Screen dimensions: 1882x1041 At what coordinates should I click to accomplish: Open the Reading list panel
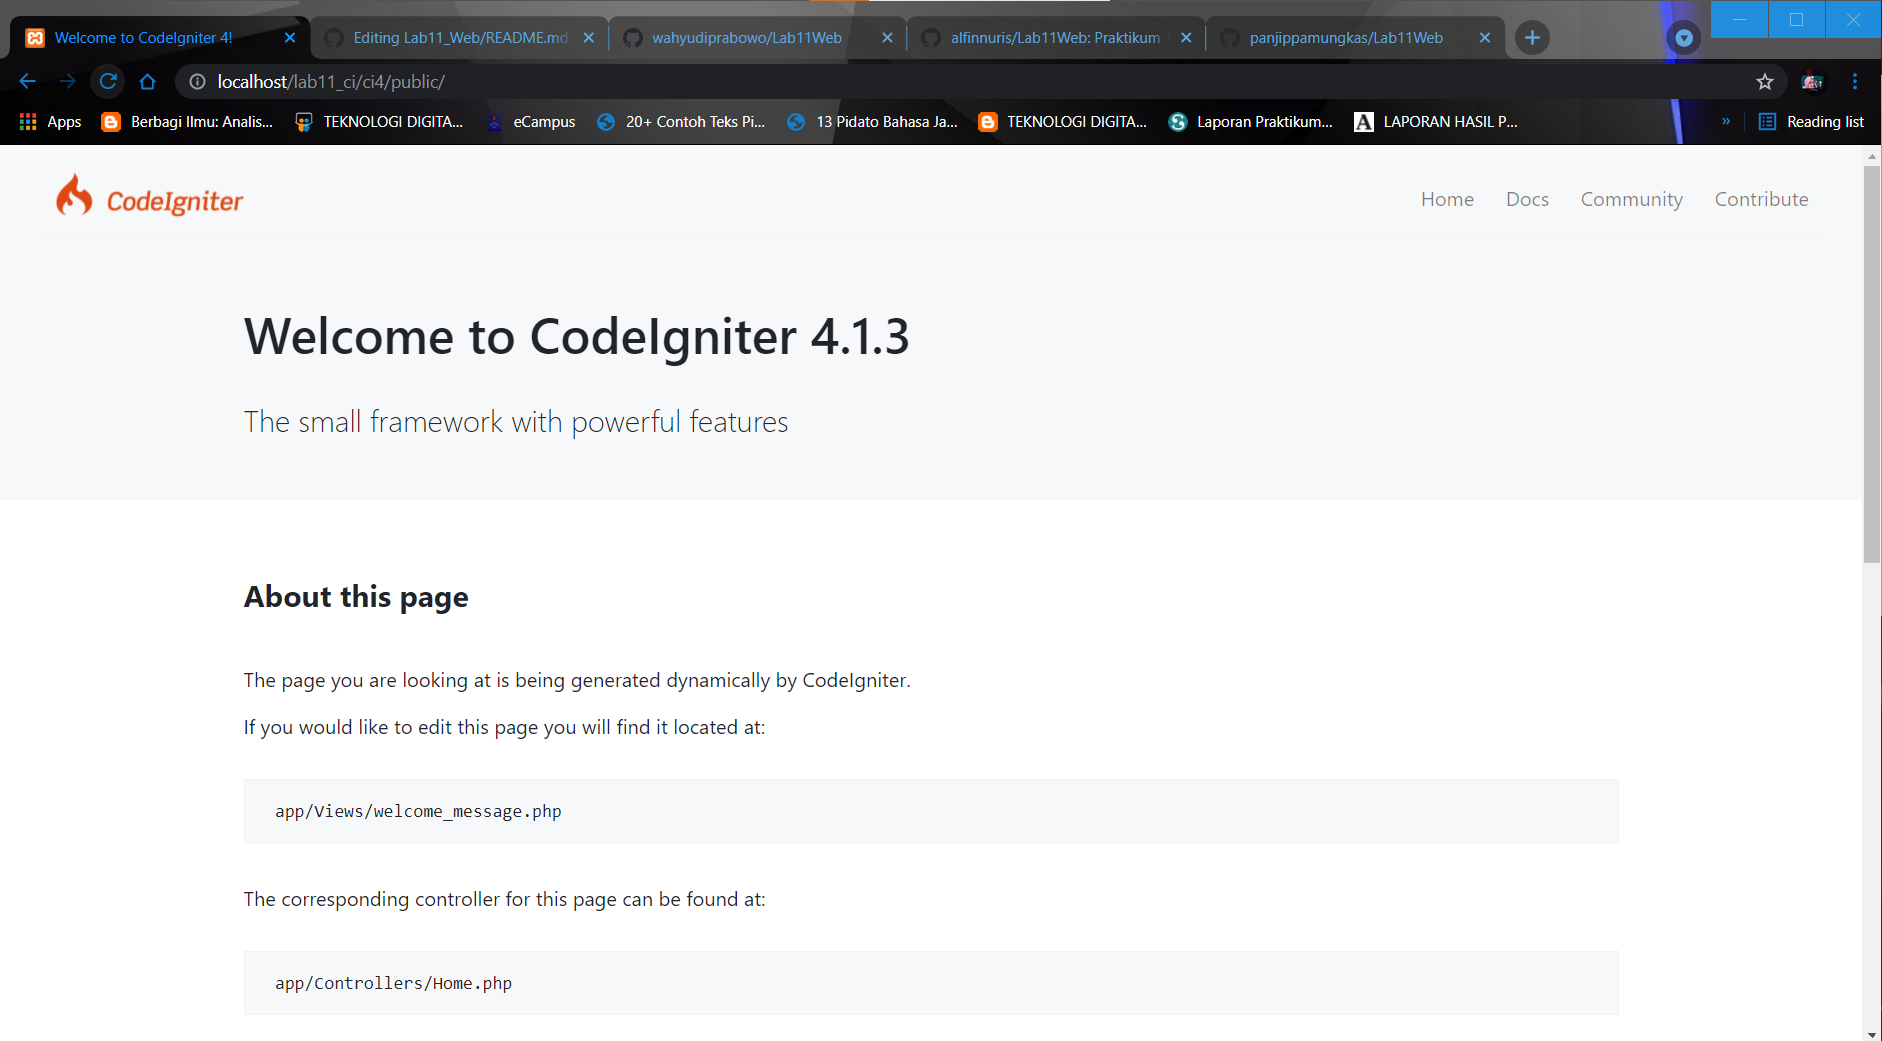1813,121
